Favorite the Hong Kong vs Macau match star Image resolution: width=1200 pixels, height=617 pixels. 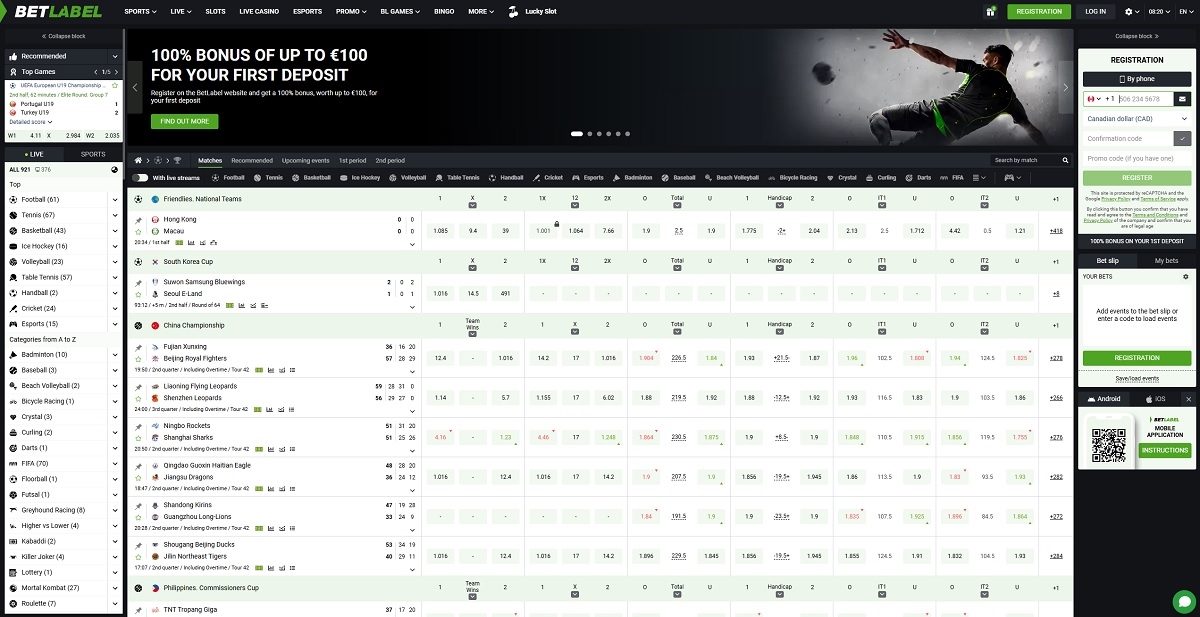[140, 231]
